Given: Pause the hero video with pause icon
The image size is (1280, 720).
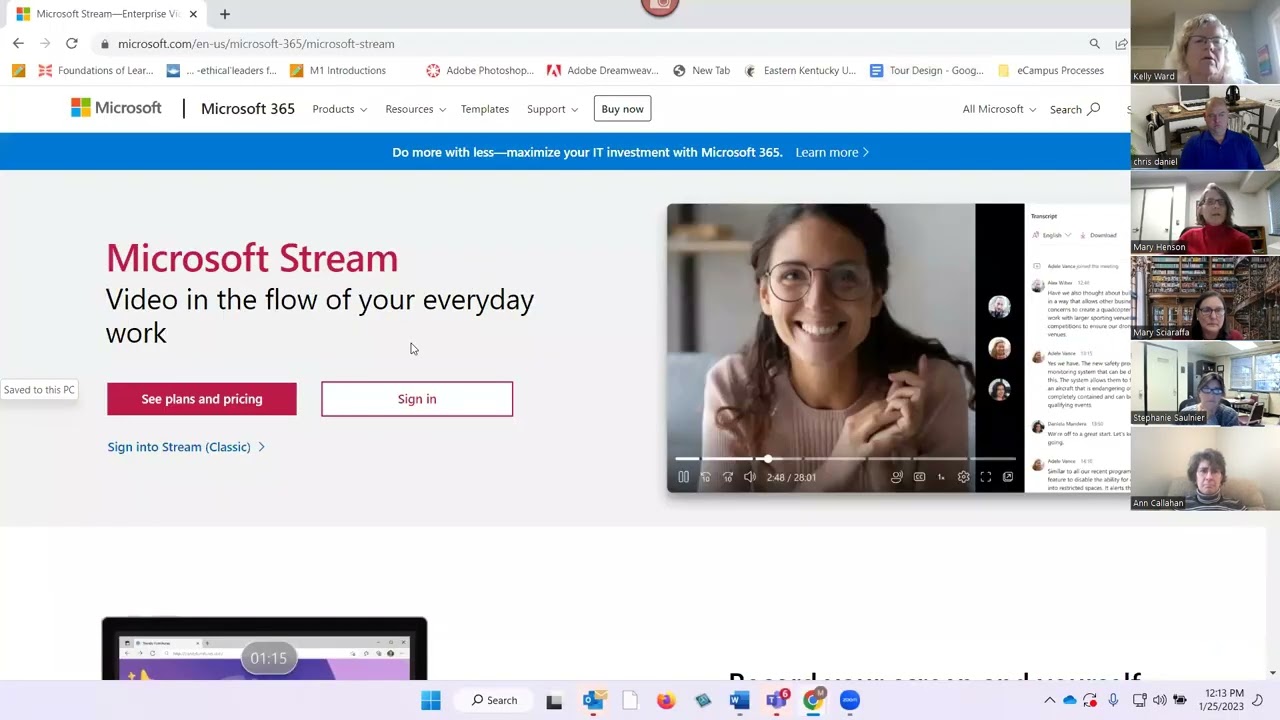Looking at the screenshot, I should pyautogui.click(x=683, y=477).
